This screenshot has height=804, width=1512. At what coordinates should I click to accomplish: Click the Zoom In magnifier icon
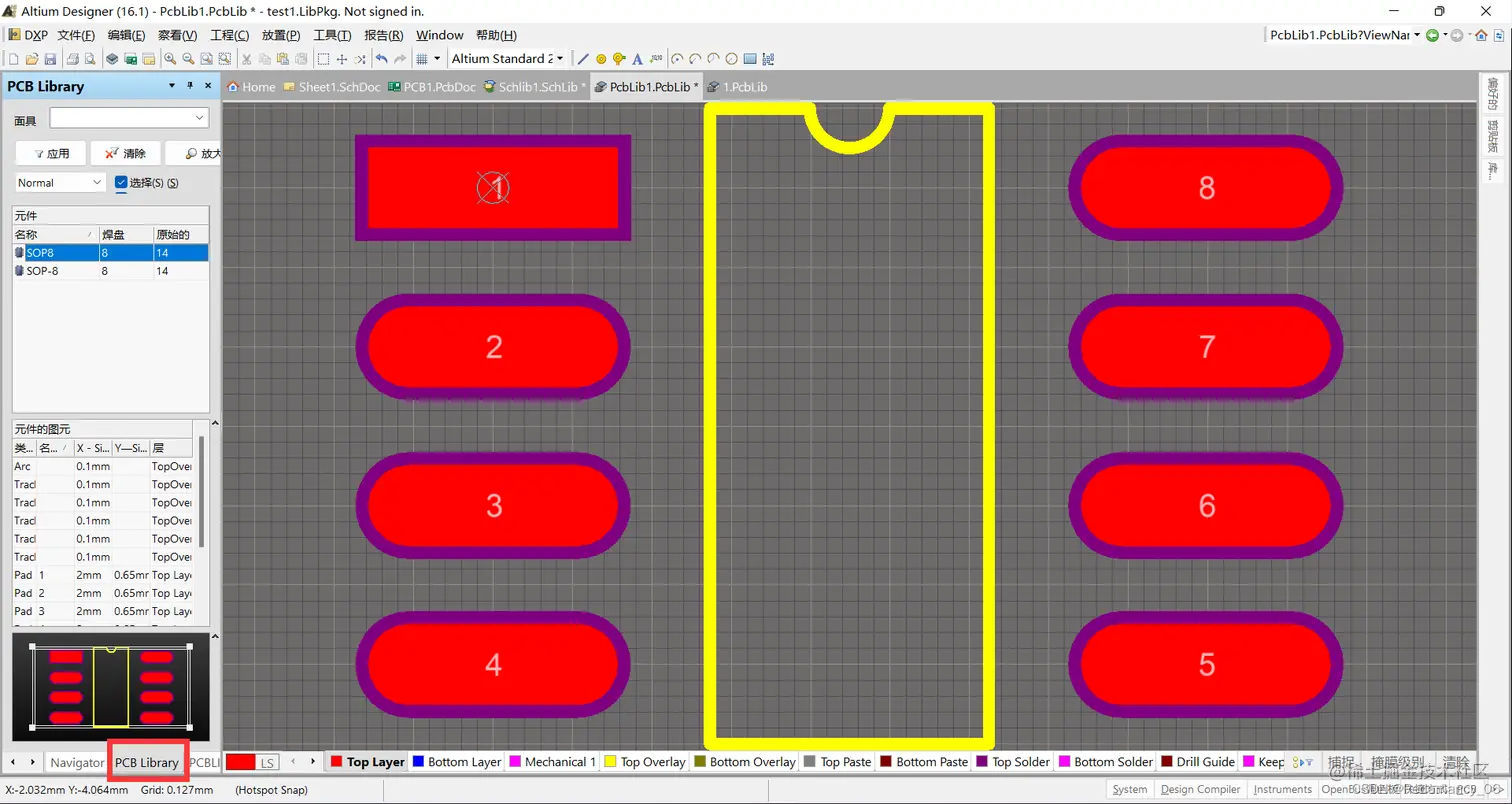(170, 59)
